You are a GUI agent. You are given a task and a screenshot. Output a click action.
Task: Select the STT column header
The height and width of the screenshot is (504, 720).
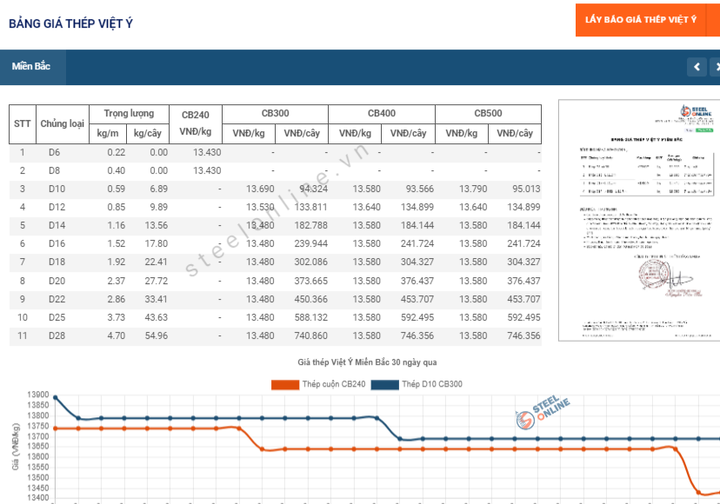click(x=22, y=124)
